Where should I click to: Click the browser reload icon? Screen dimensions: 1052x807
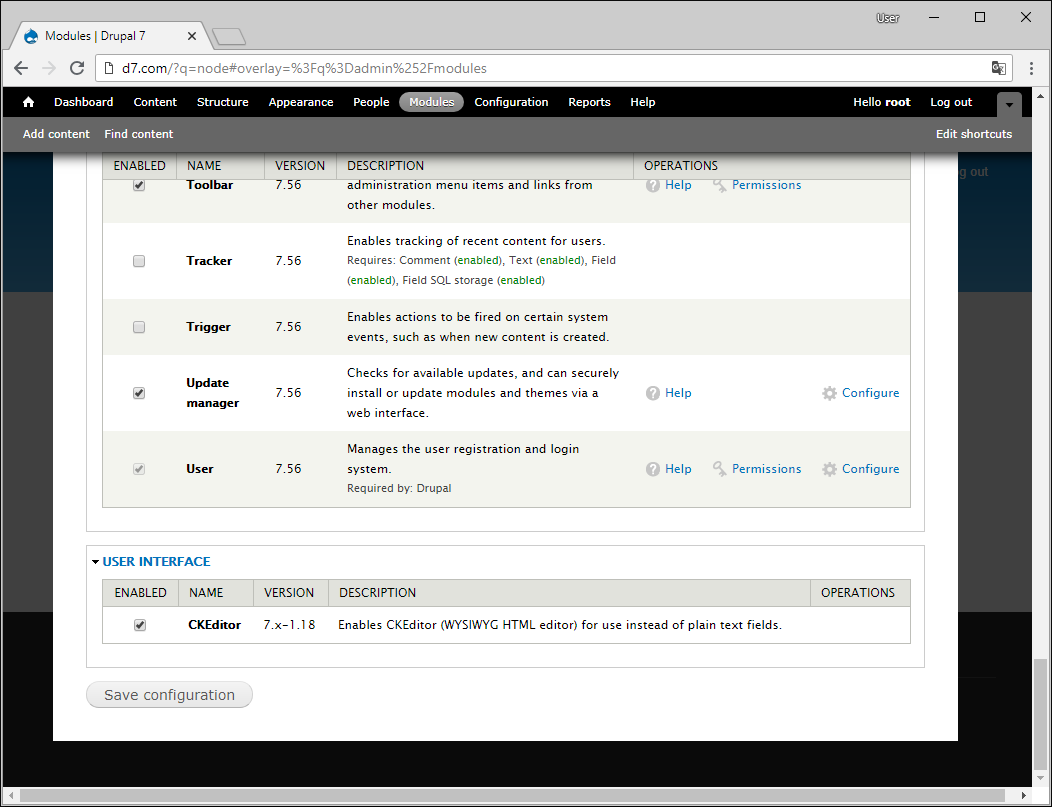(x=77, y=68)
